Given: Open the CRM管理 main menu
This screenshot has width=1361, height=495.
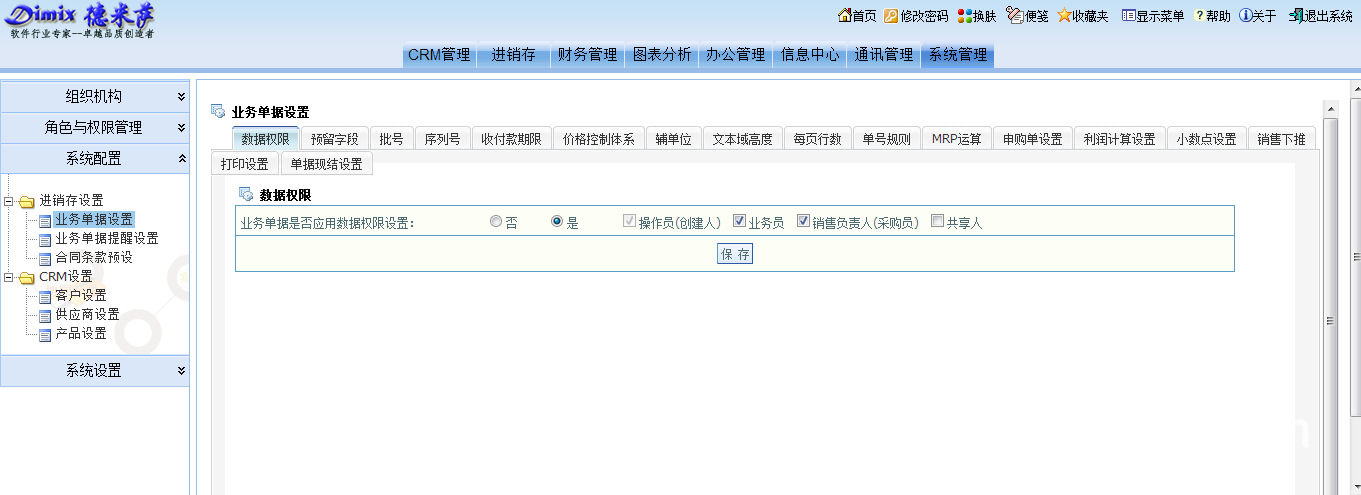Looking at the screenshot, I should pos(439,55).
